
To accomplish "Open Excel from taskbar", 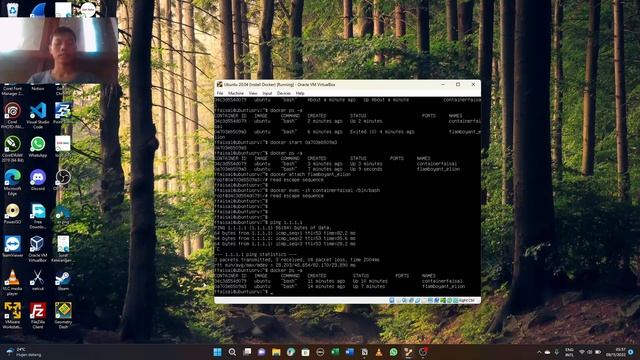I will tap(335, 352).
